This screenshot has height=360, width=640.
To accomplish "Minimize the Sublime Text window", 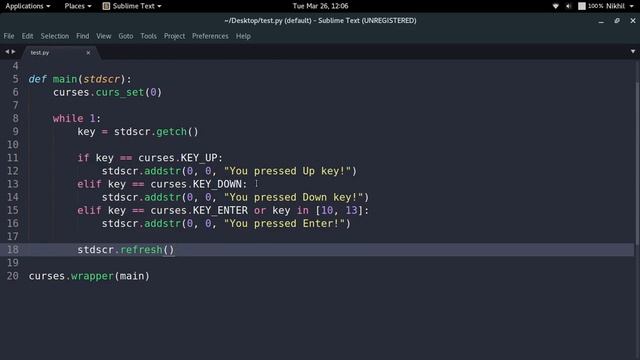I will [601, 21].
